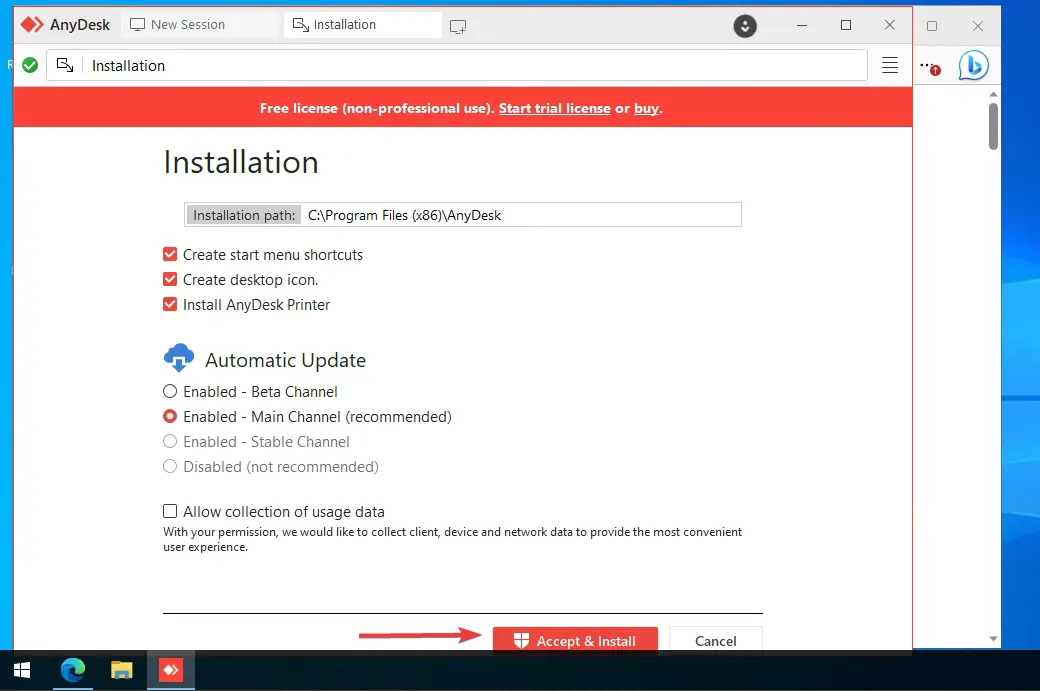Click the buy link in the banner

pyautogui.click(x=646, y=108)
